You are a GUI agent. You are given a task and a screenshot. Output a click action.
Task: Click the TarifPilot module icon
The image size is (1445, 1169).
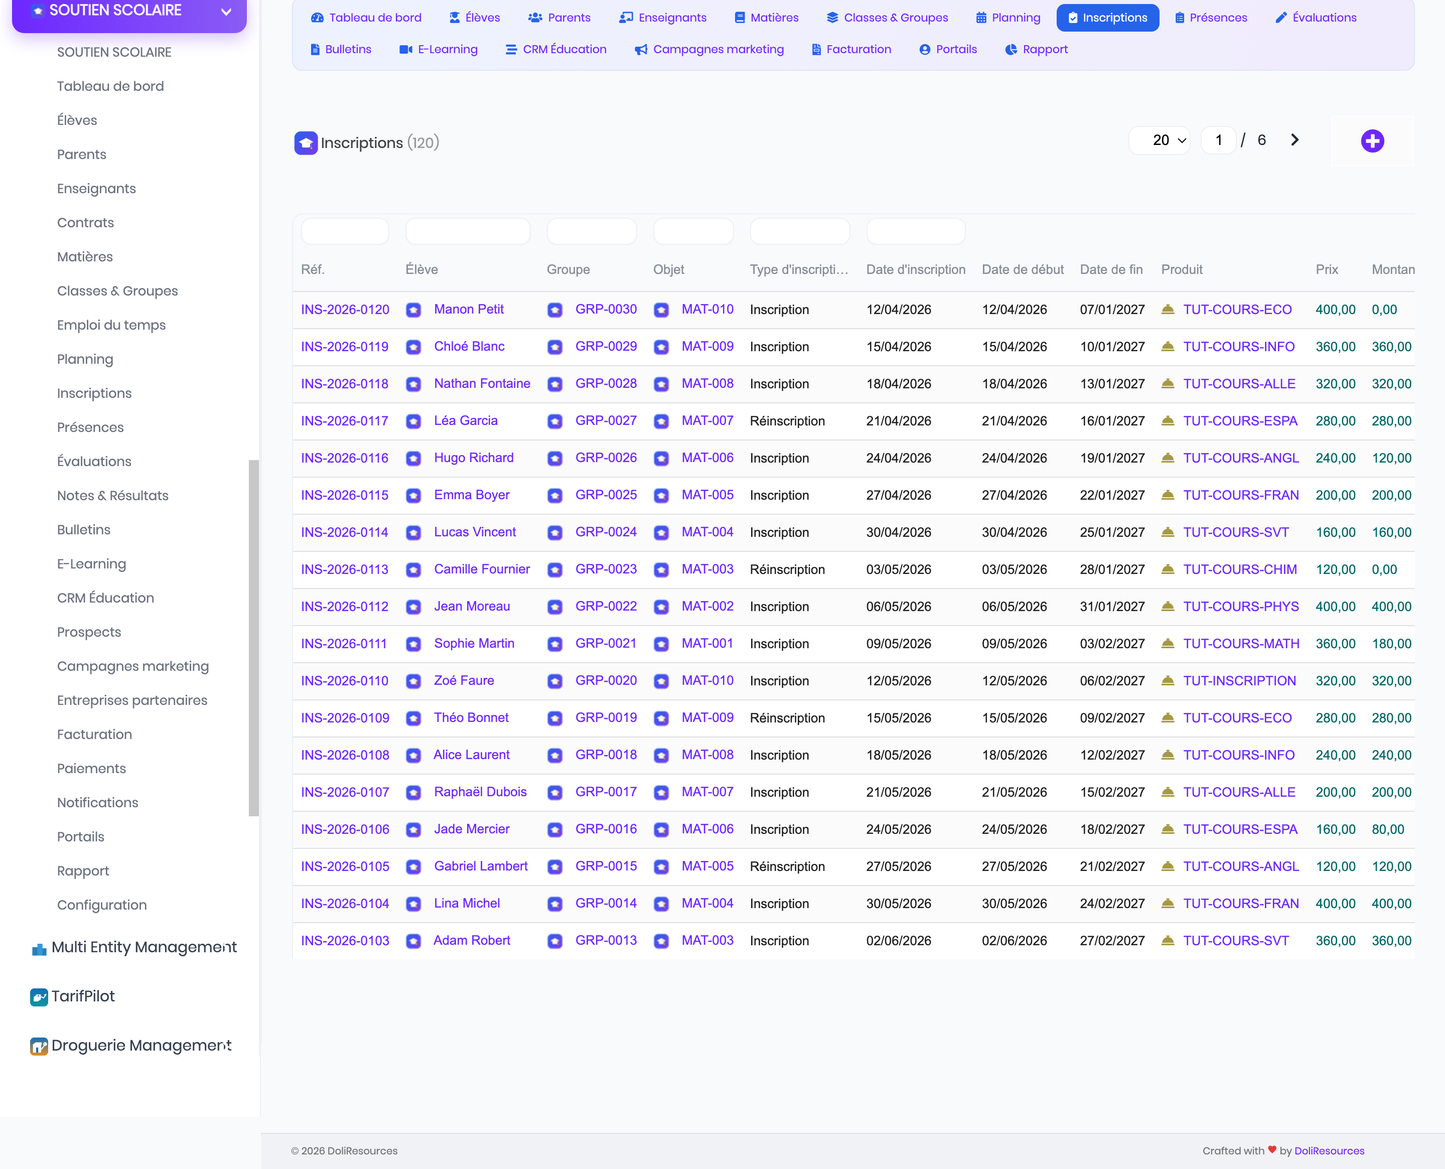pos(39,997)
